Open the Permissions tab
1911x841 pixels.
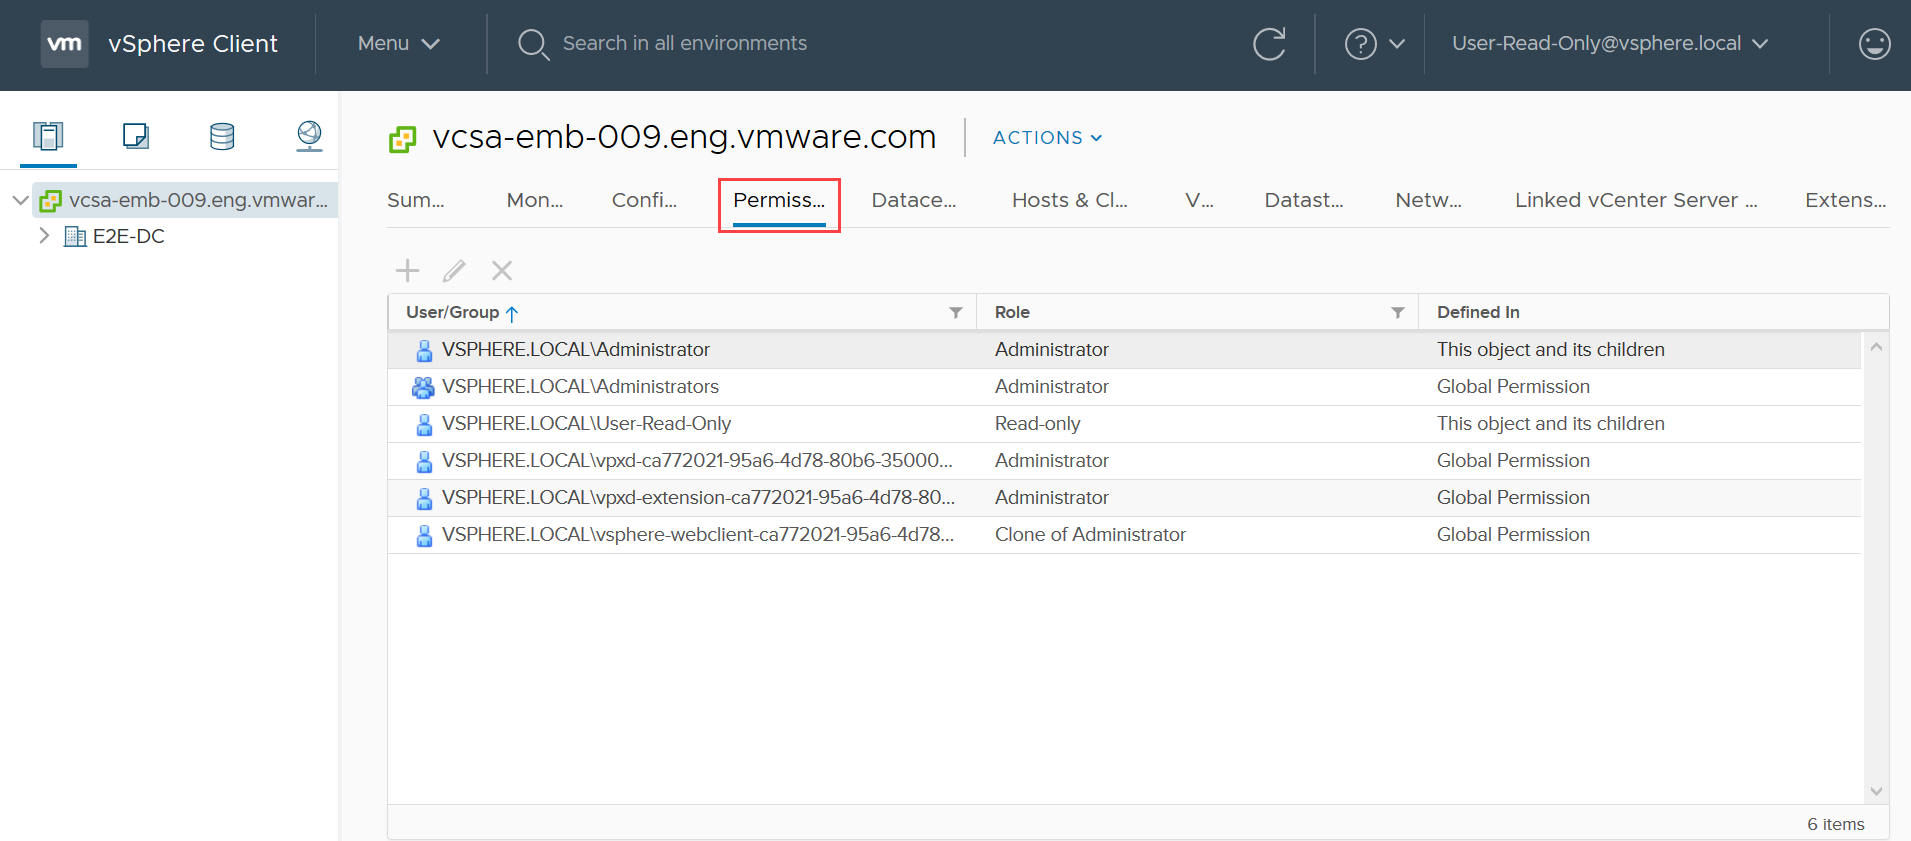tap(779, 200)
